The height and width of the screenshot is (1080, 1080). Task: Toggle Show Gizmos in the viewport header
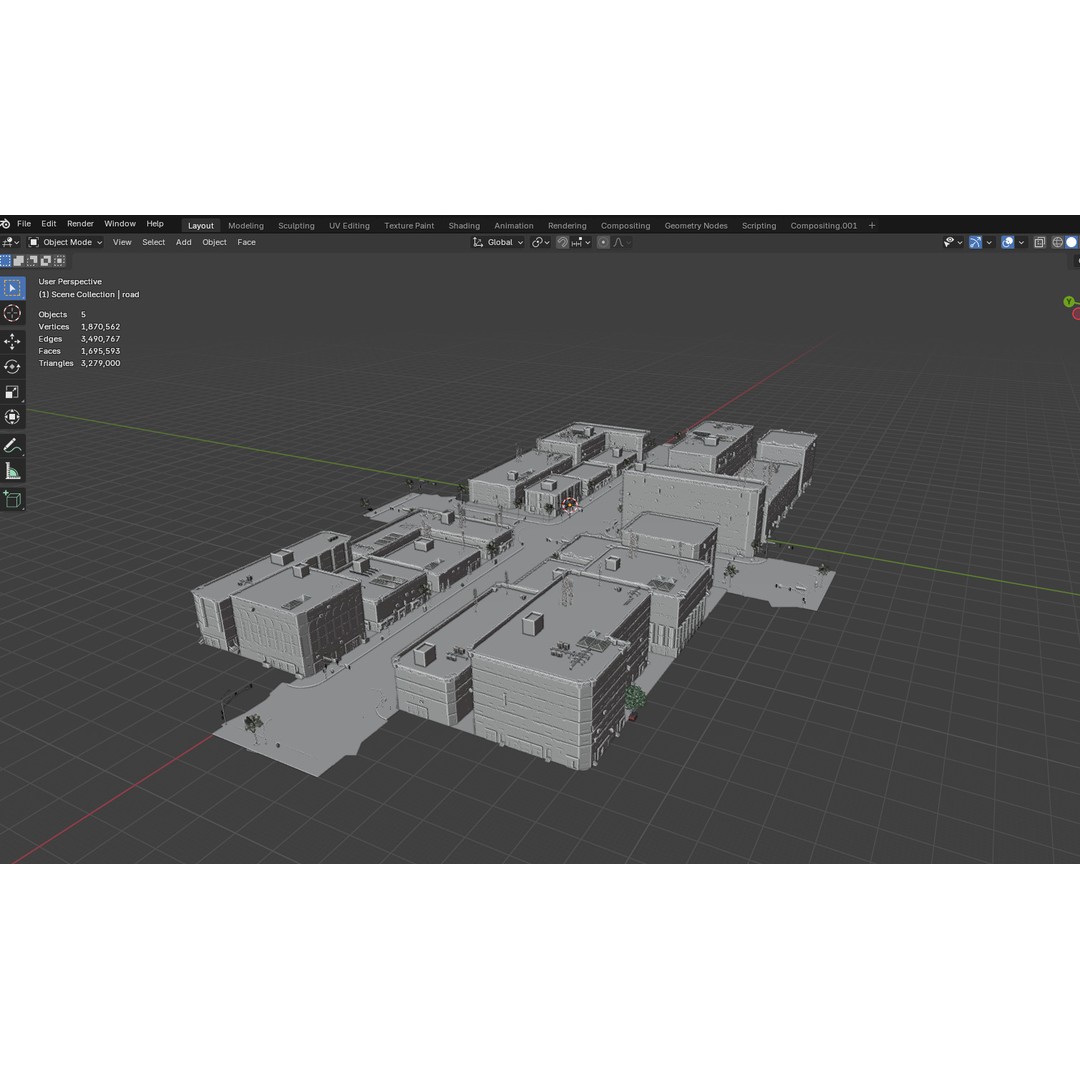pyautogui.click(x=976, y=242)
